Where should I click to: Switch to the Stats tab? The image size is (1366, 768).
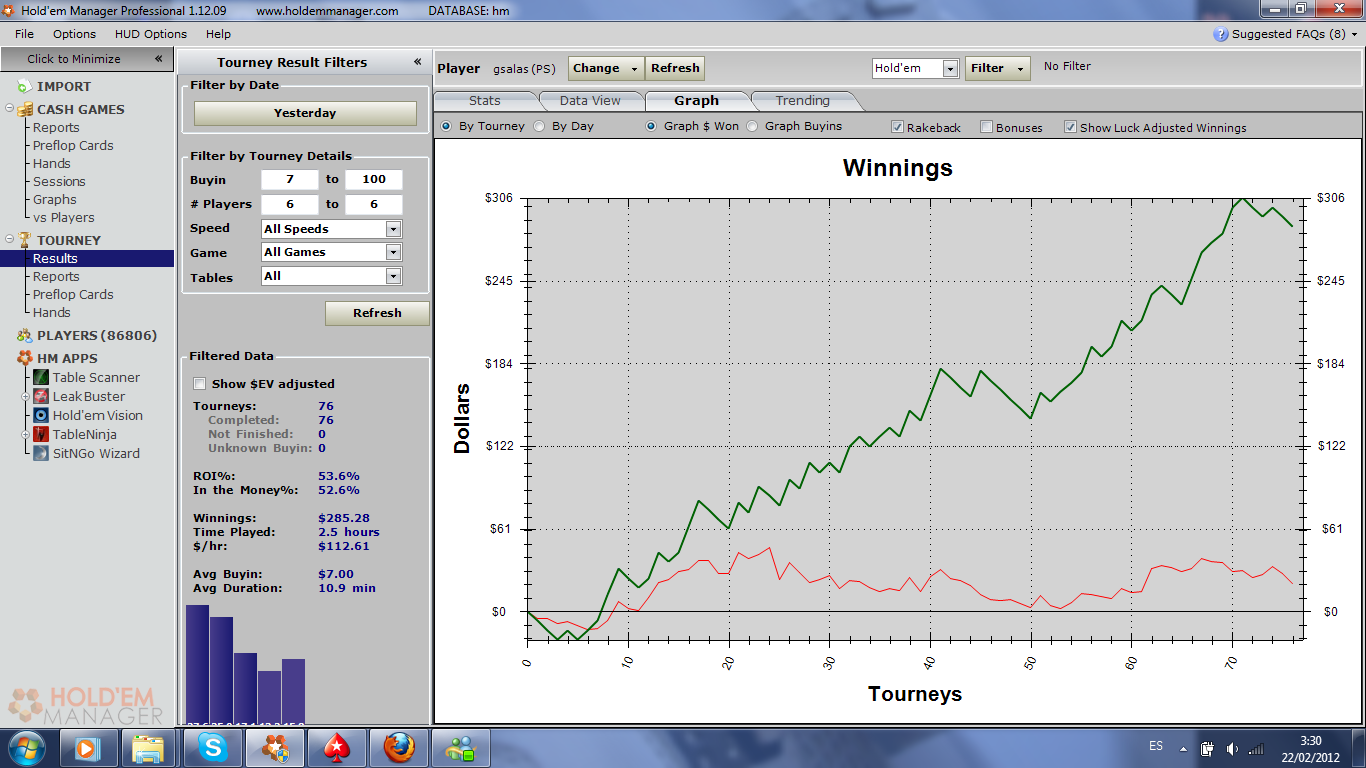485,100
